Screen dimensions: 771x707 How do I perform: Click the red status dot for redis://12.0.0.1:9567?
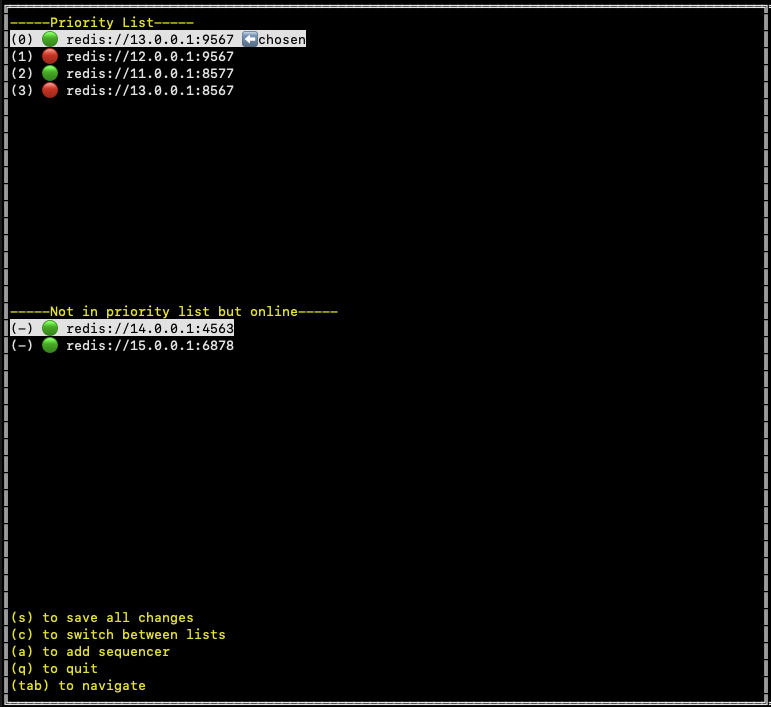[50, 56]
